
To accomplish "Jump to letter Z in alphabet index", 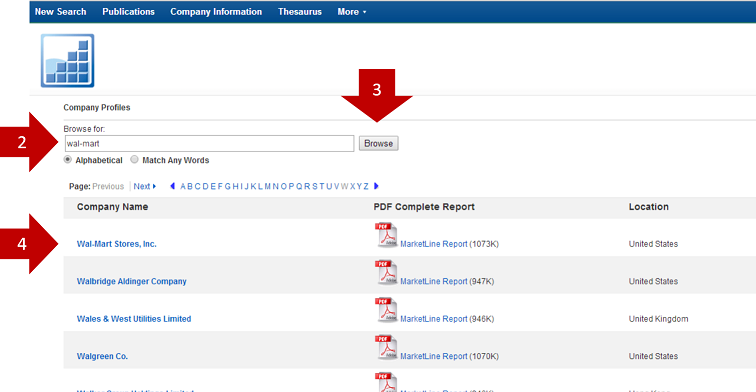I will [x=366, y=186].
